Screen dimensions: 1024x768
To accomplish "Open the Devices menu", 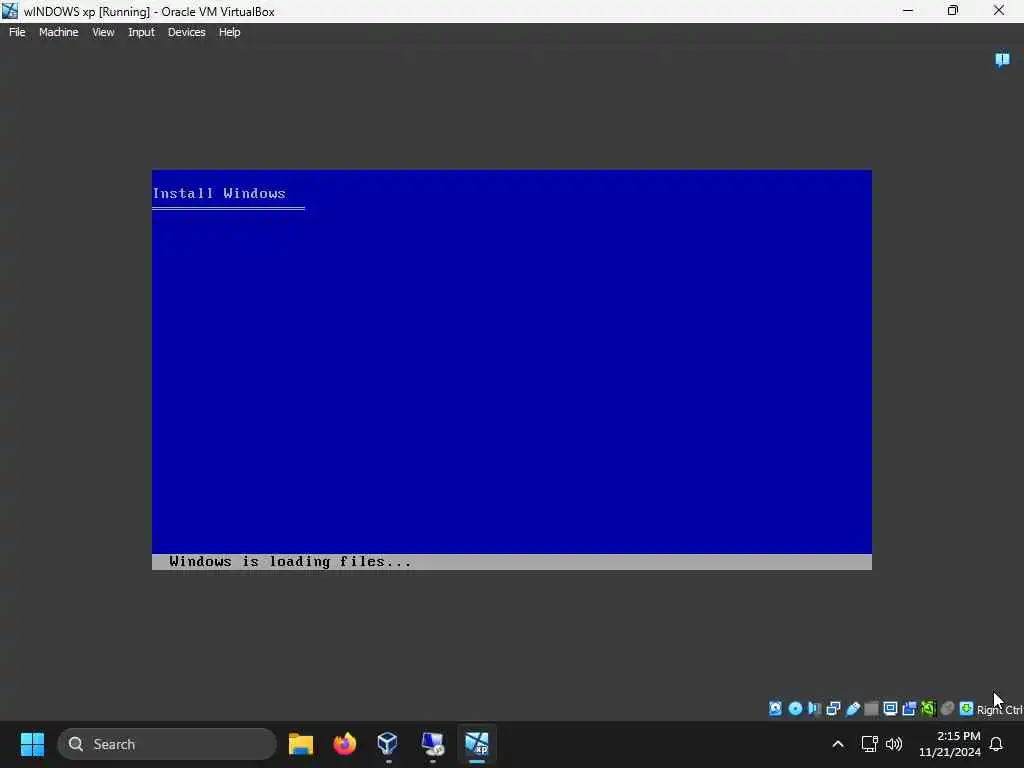I will (x=186, y=32).
